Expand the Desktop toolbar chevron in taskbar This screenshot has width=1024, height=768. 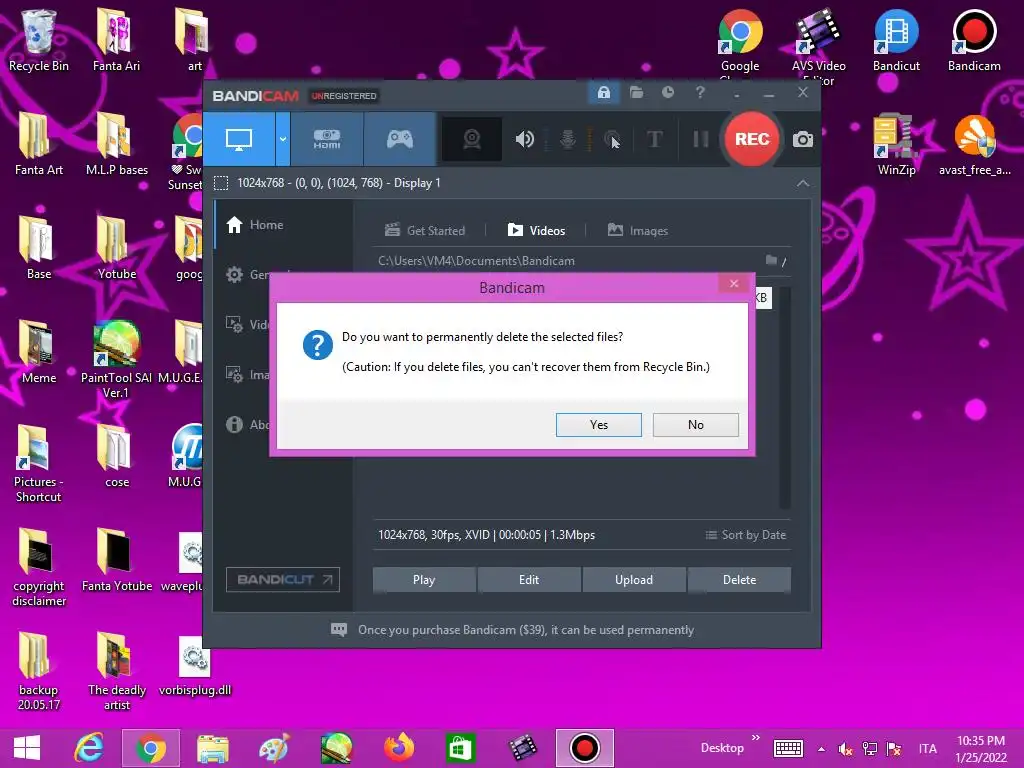(756, 738)
